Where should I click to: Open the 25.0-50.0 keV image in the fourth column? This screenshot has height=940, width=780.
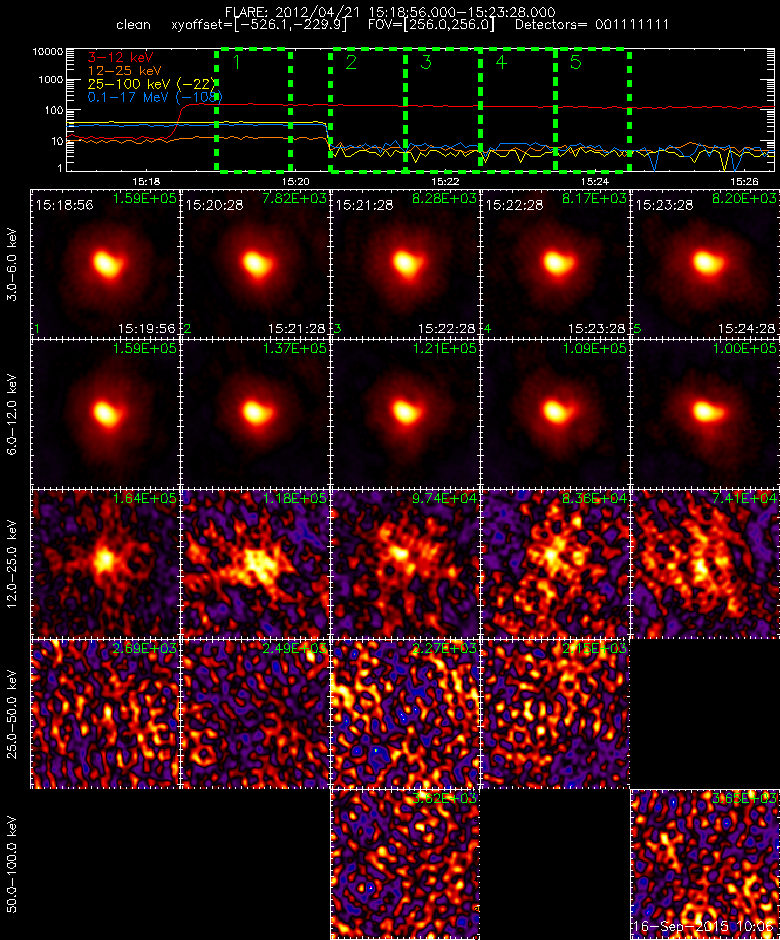pos(555,713)
